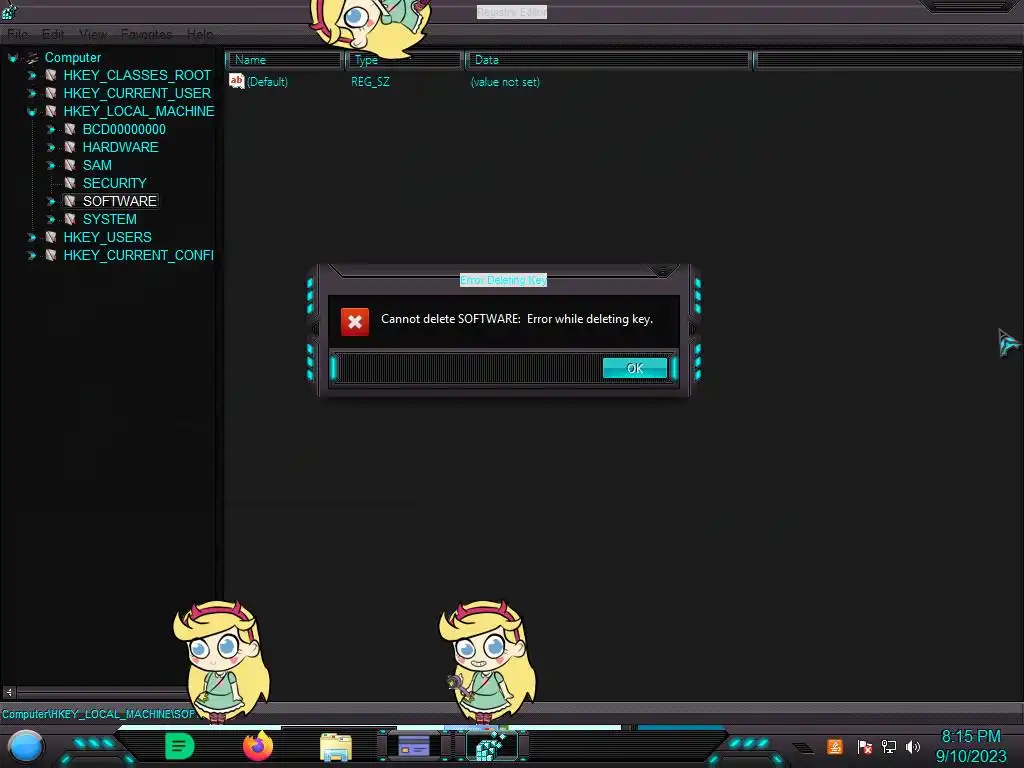Open File Explorer from taskbar
The height and width of the screenshot is (768, 1024).
pyautogui.click(x=336, y=748)
